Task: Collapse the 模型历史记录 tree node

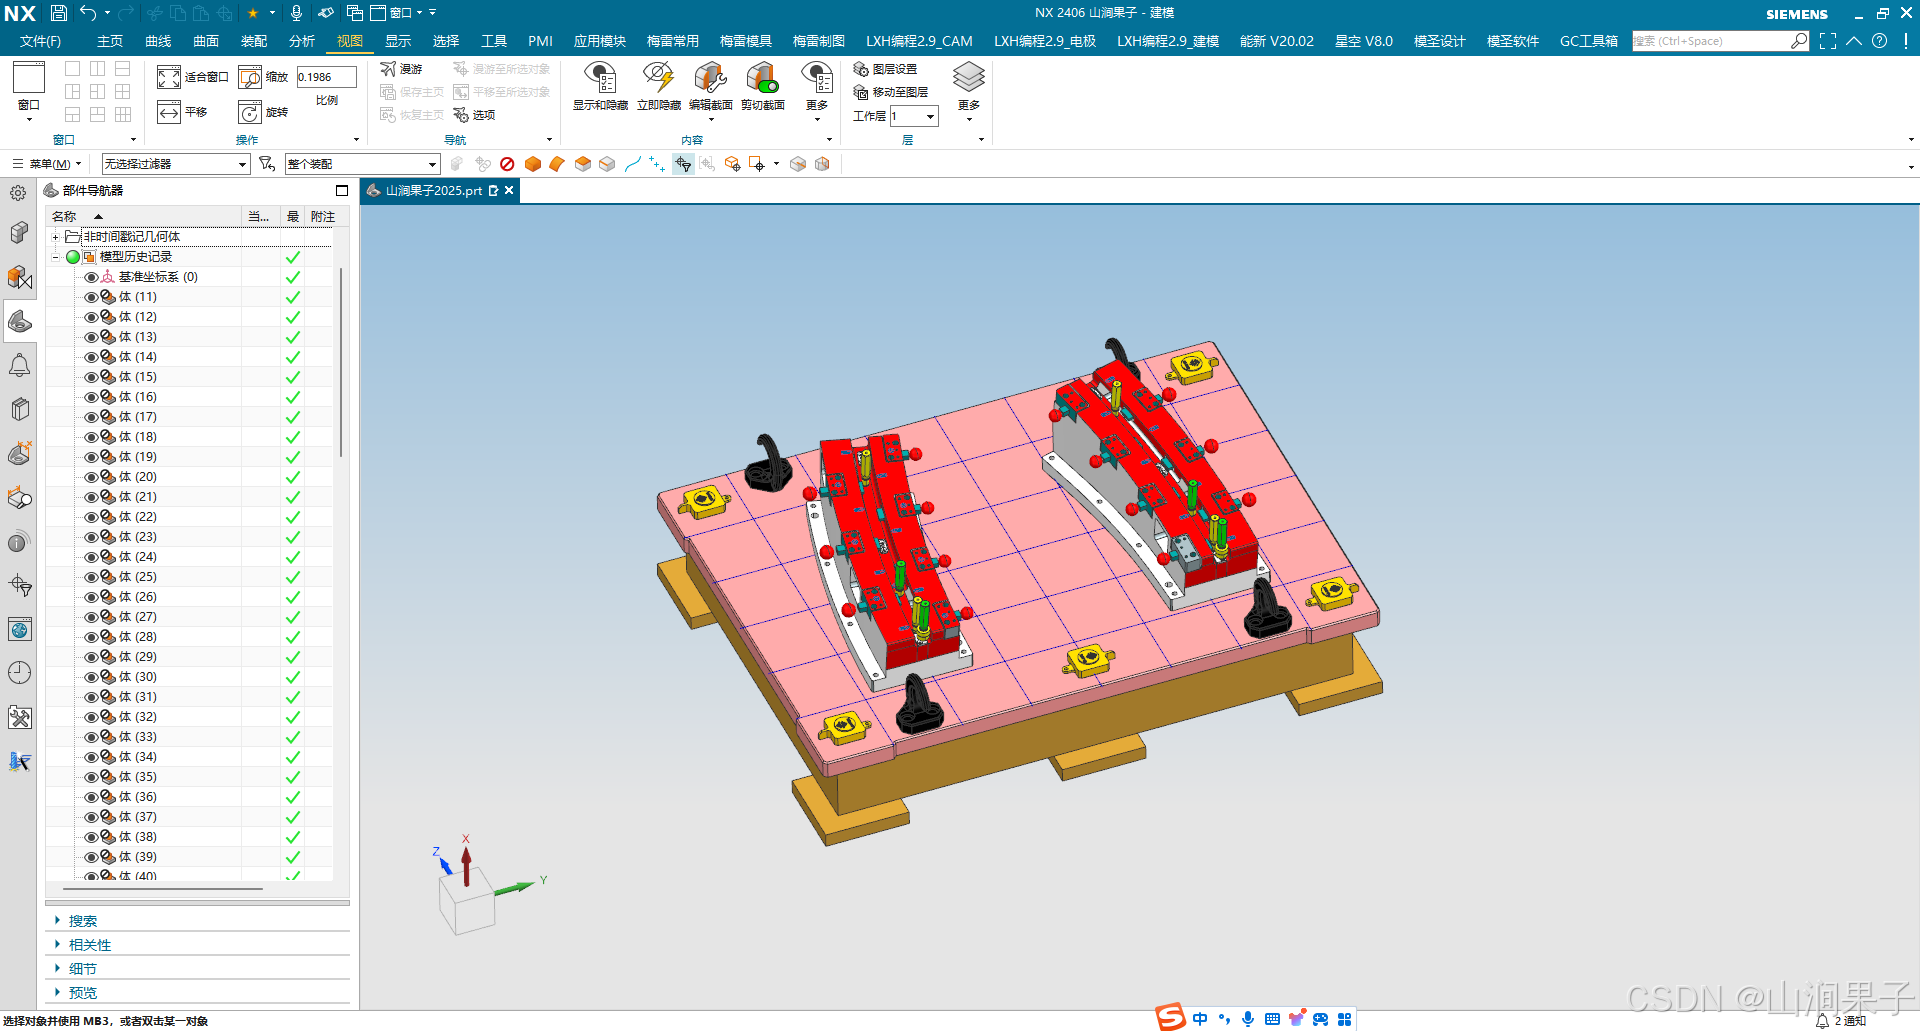Action: pos(56,257)
